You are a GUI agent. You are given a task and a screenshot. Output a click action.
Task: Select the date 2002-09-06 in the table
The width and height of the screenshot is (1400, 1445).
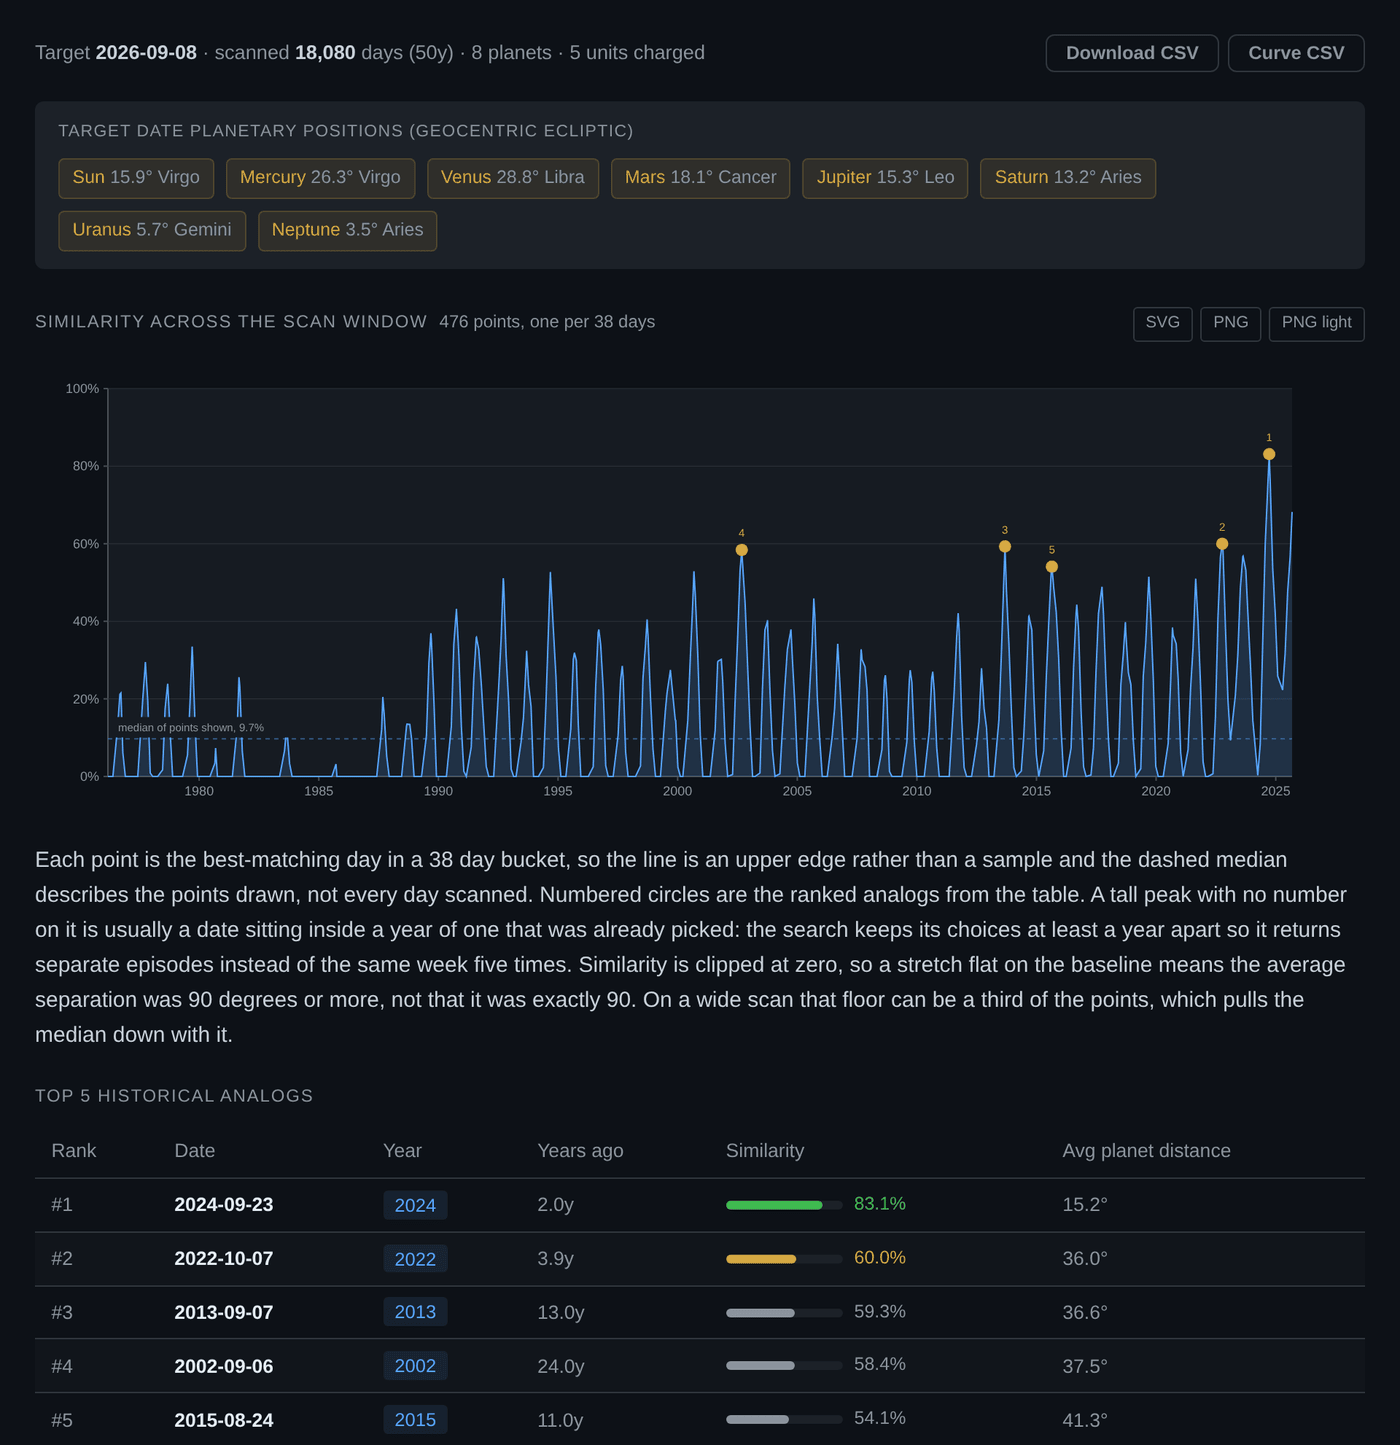tap(224, 1367)
